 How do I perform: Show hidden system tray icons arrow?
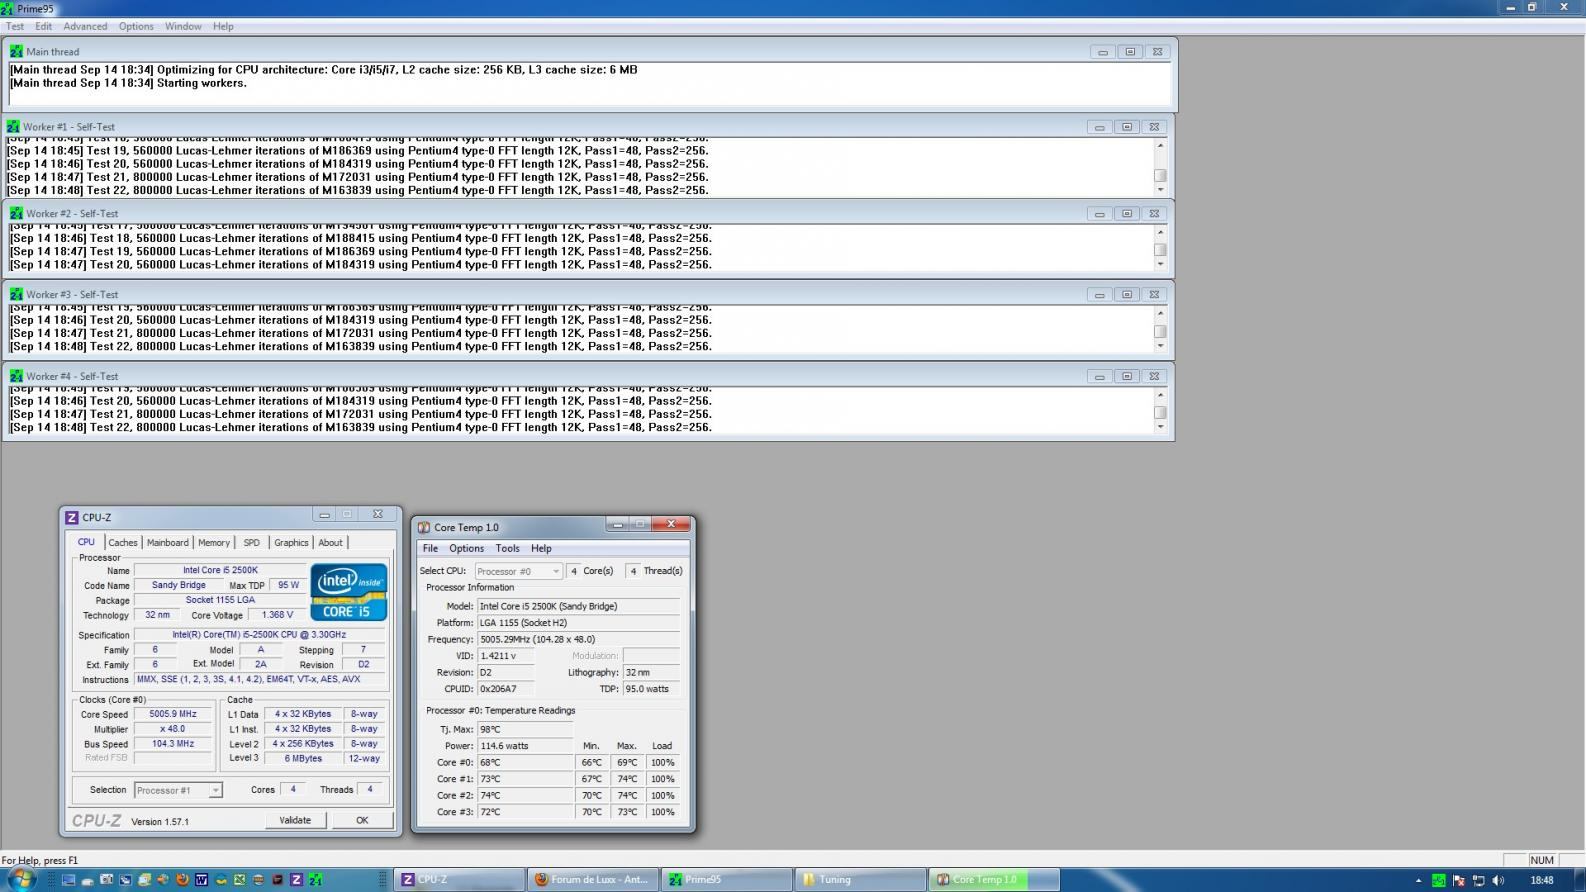[1419, 880]
